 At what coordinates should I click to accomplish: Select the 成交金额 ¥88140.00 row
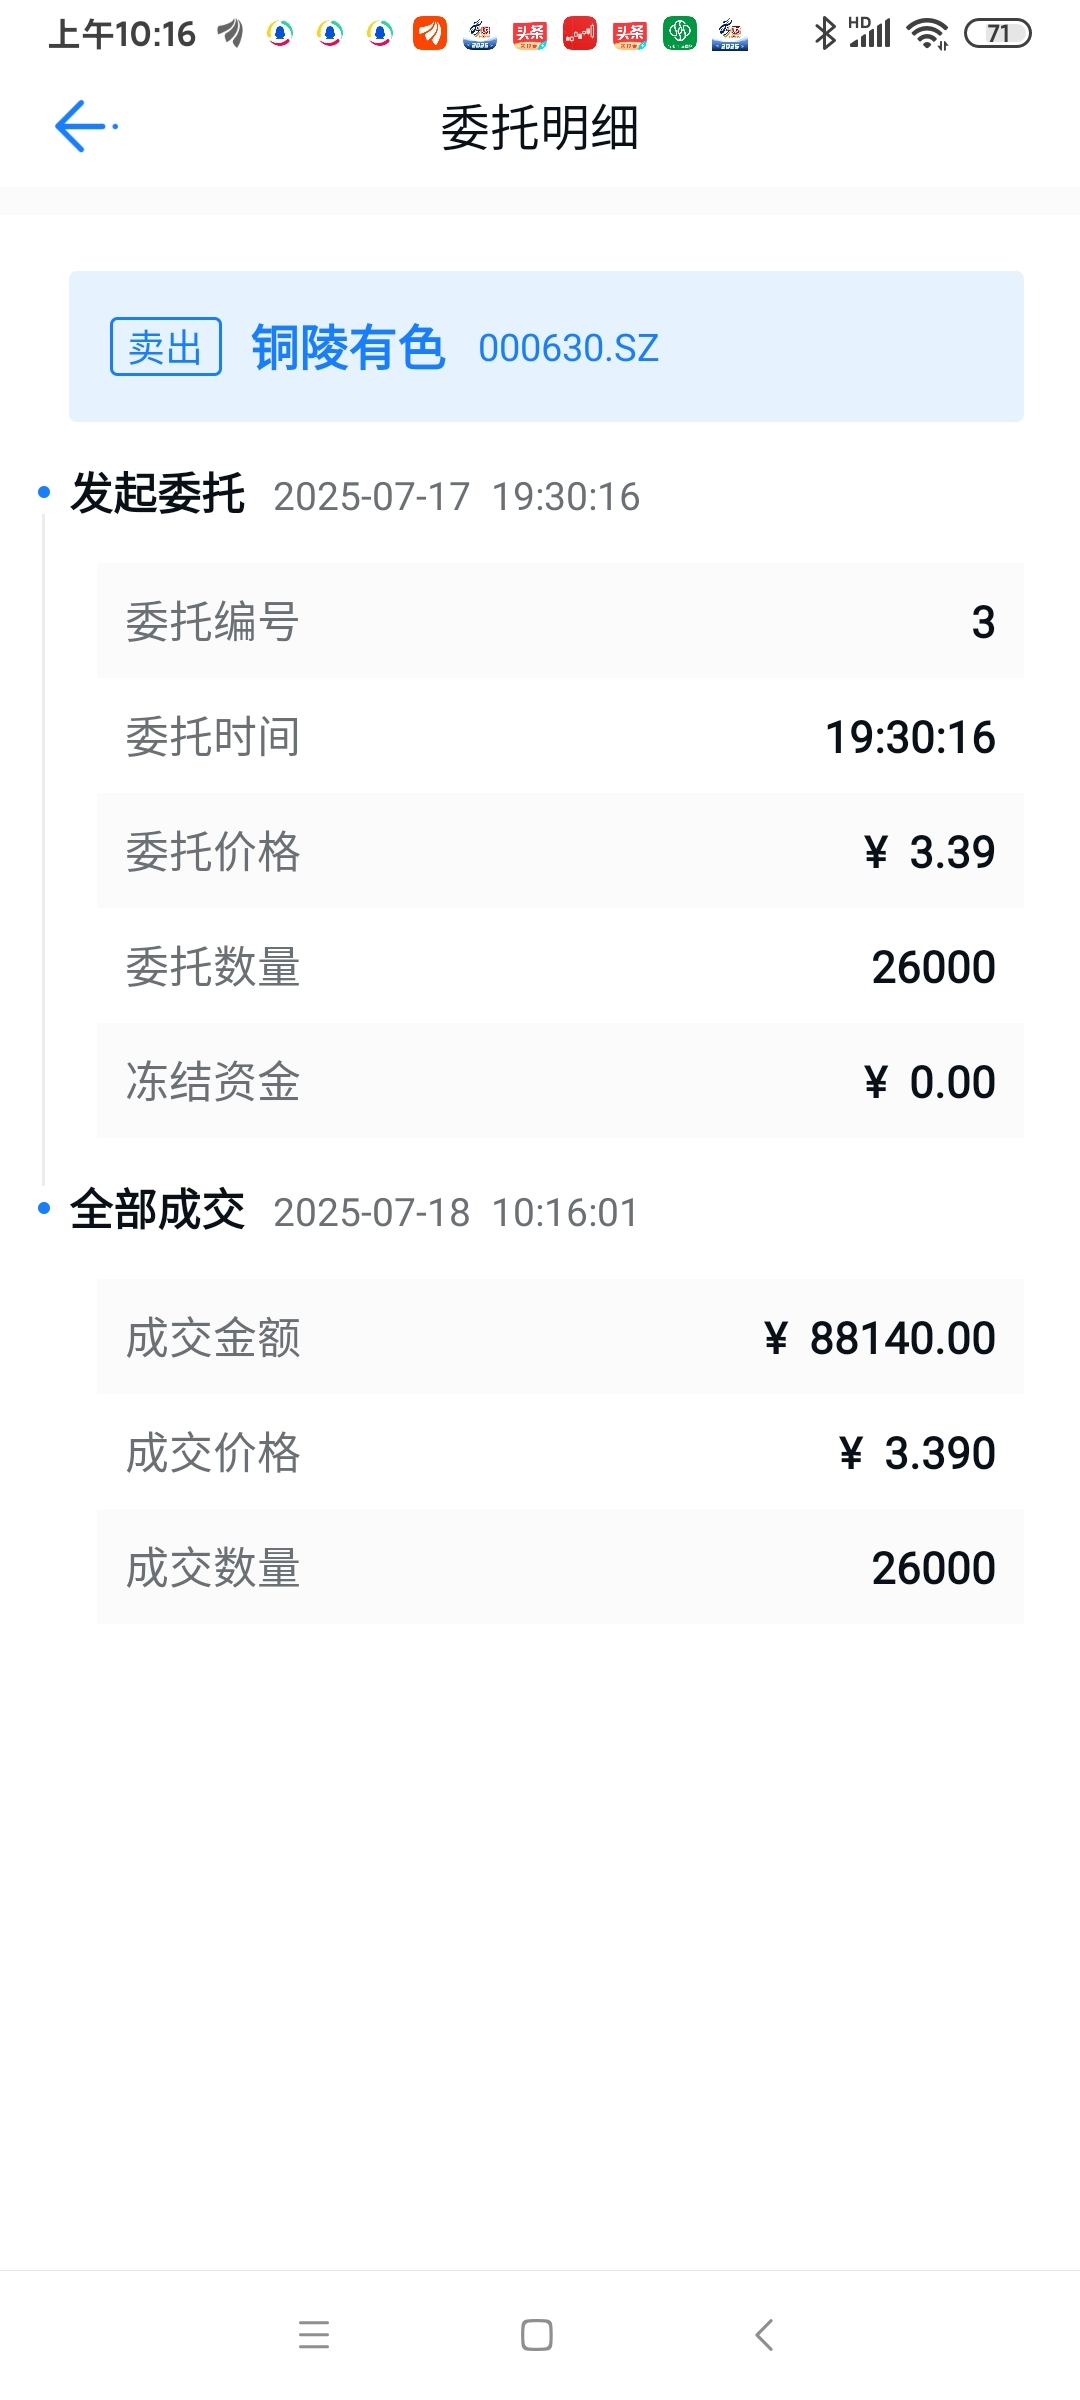[x=560, y=1337]
